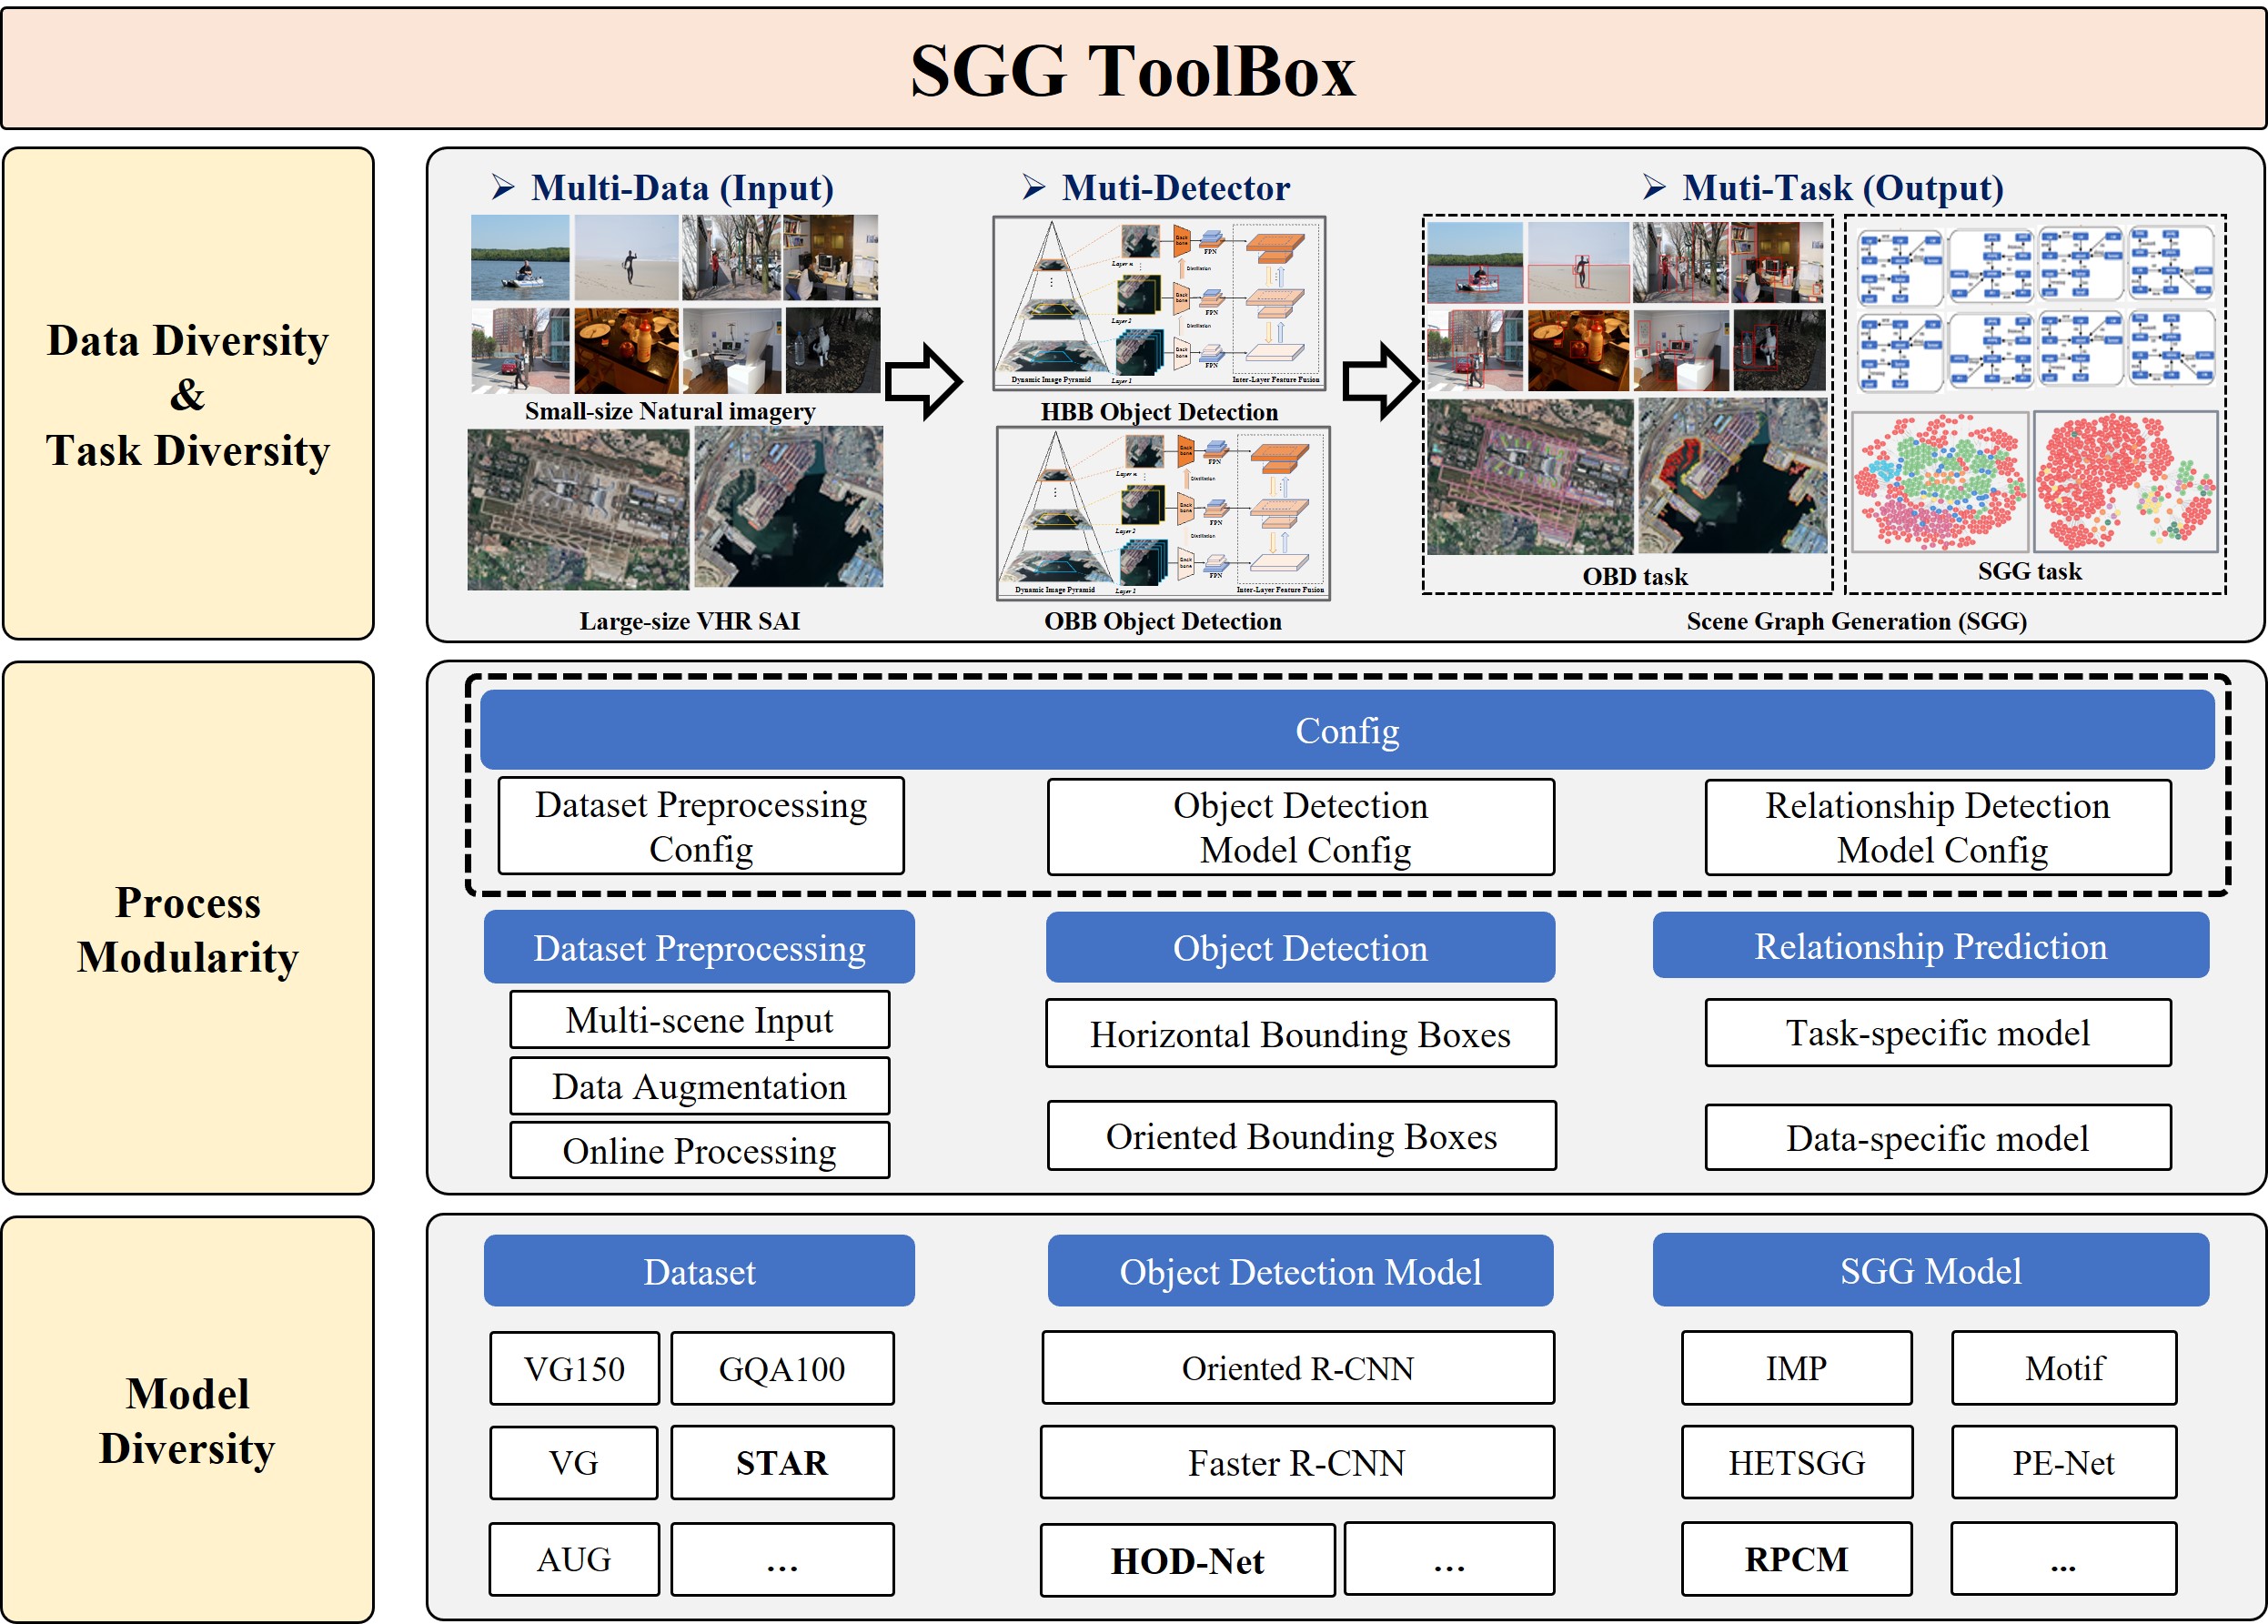Select the OBB Object Detection diagram
The image size is (2268, 1624).
click(1162, 513)
